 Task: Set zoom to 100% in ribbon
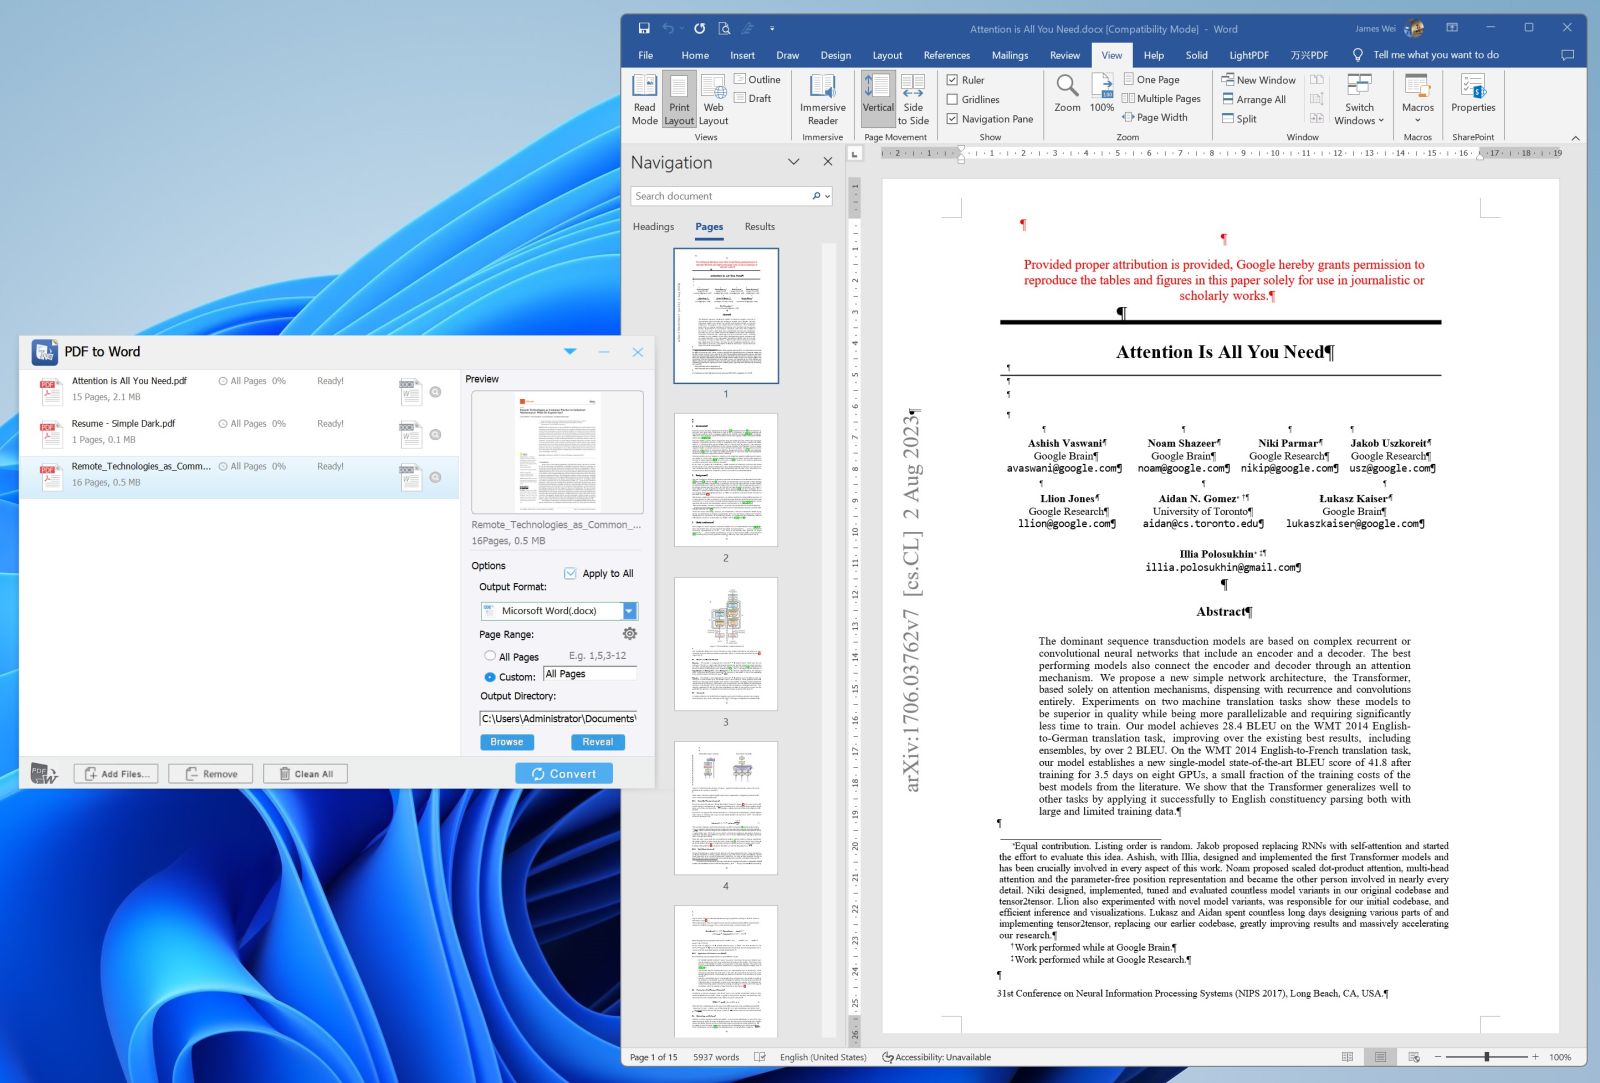pyautogui.click(x=1102, y=93)
